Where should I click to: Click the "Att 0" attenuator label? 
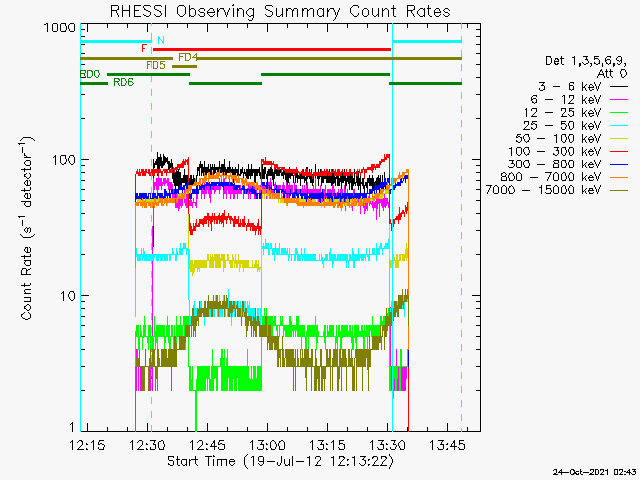(612, 74)
